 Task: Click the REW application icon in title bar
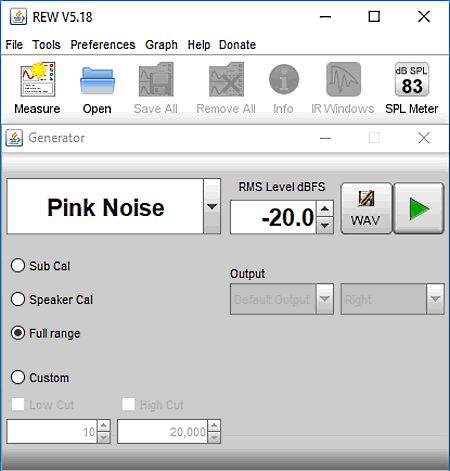point(18,17)
